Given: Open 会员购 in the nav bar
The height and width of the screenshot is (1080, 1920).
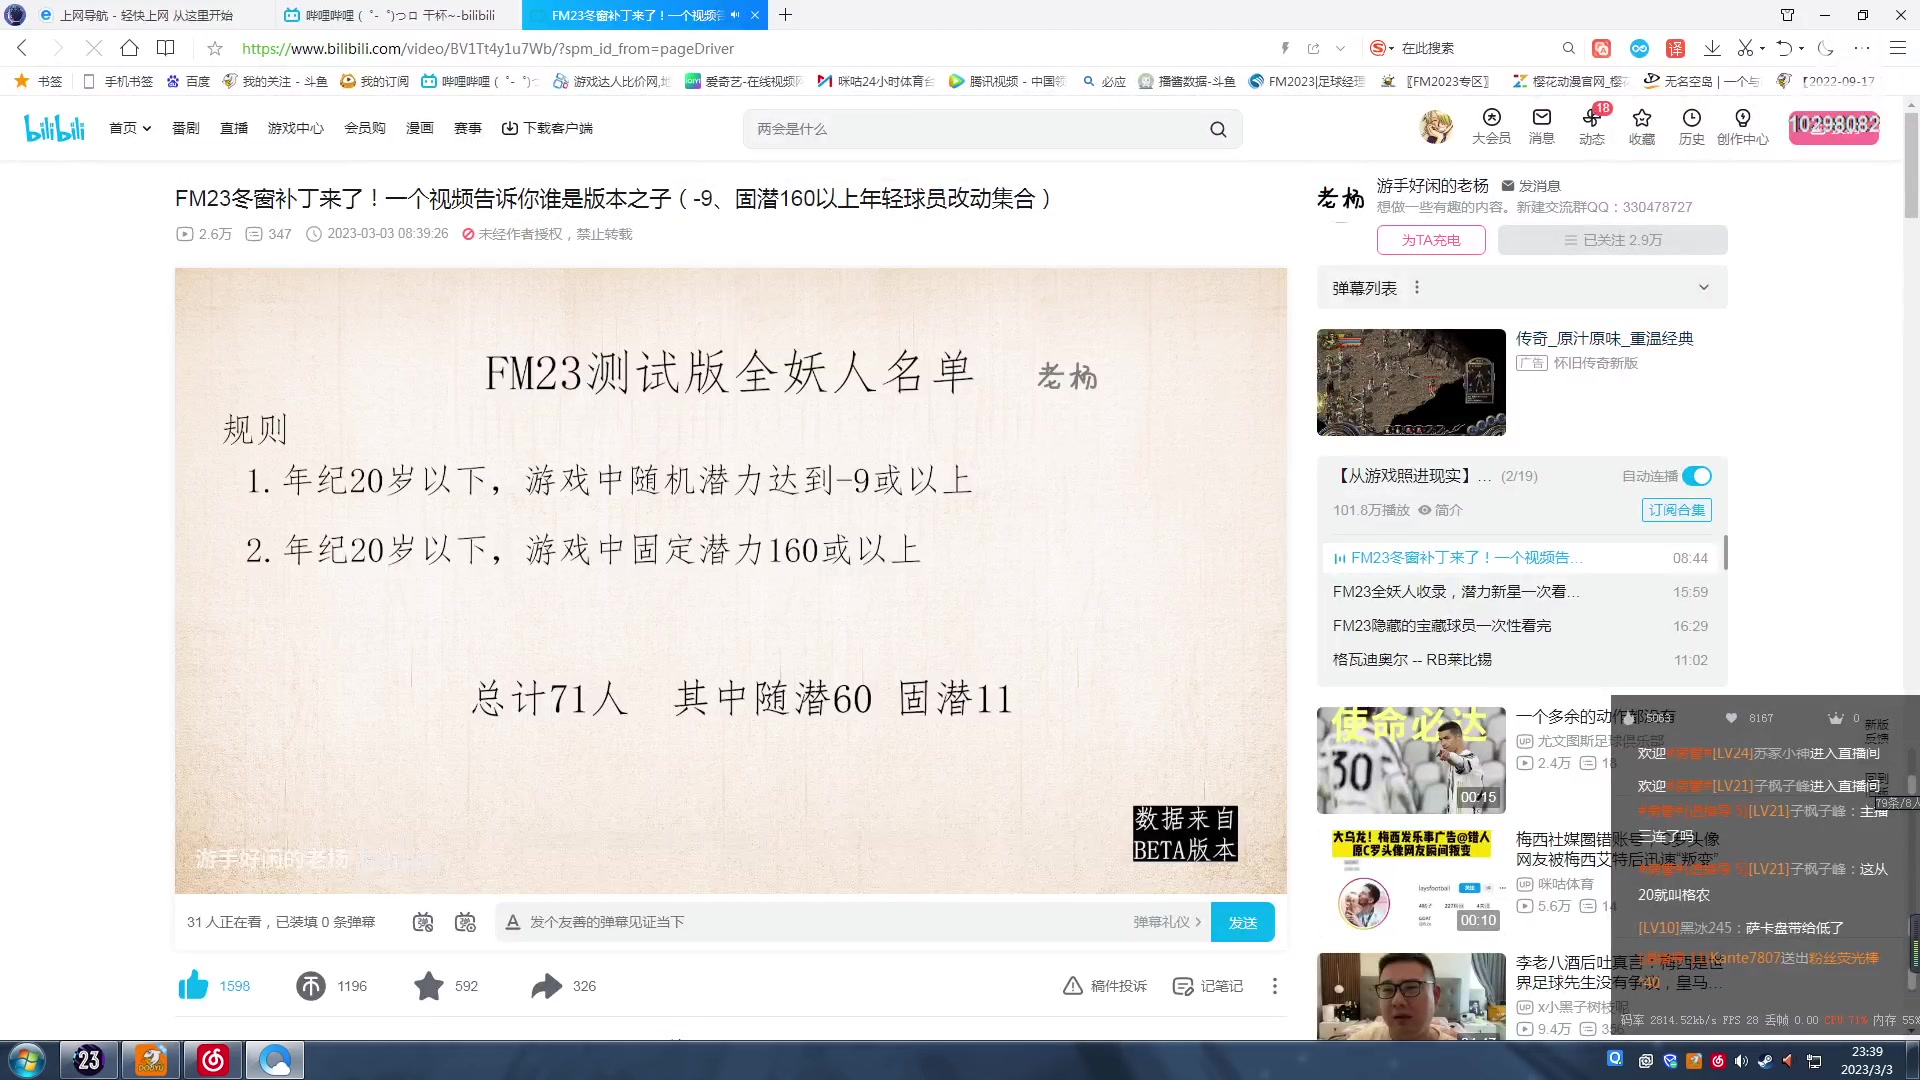Looking at the screenshot, I should (365, 128).
